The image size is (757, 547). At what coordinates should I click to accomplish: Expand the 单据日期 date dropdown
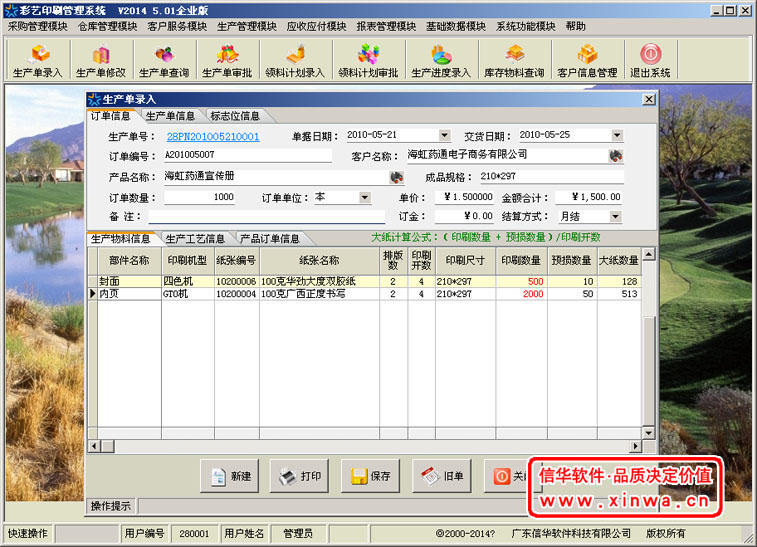click(x=445, y=135)
